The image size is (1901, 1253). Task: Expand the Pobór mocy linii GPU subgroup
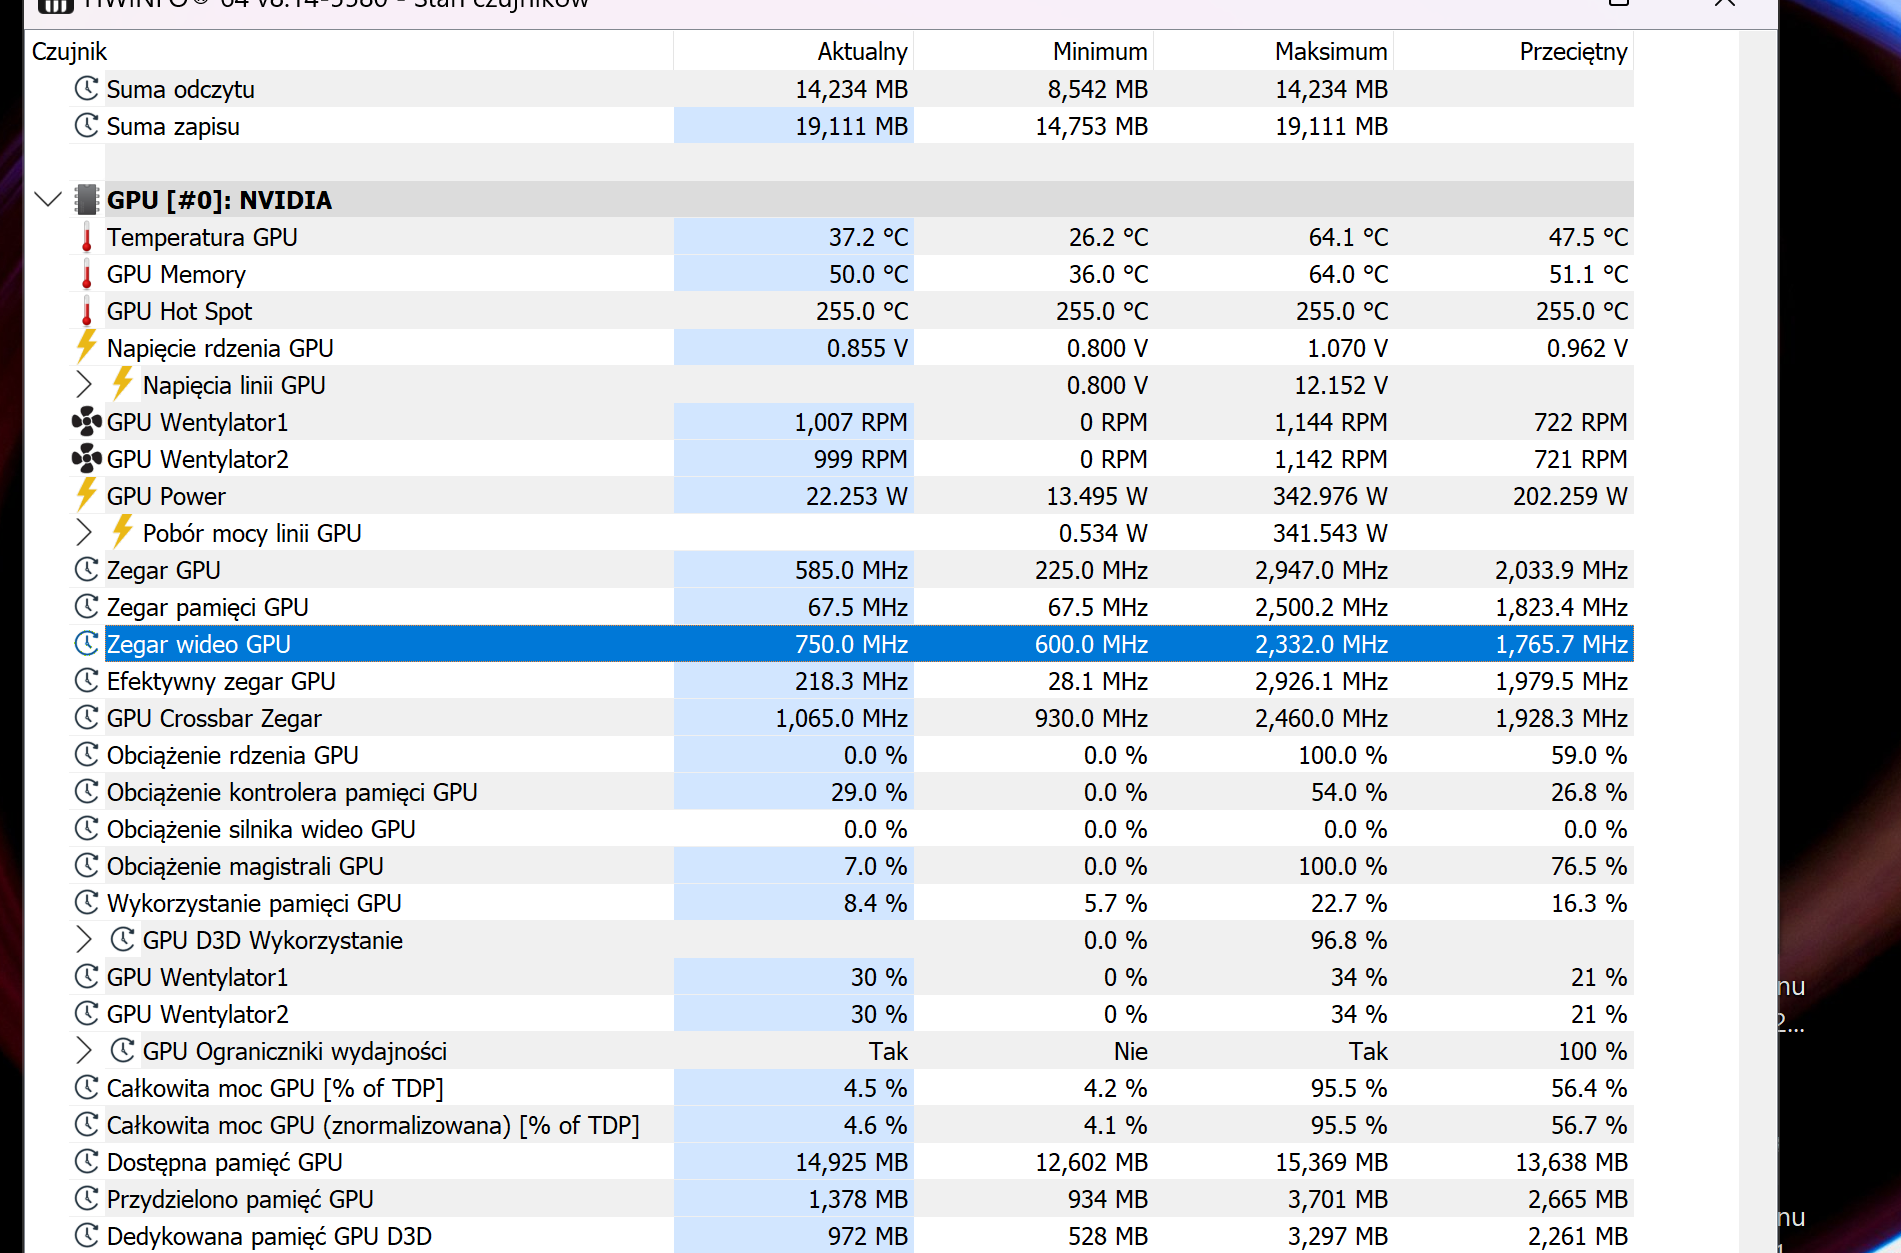(84, 533)
